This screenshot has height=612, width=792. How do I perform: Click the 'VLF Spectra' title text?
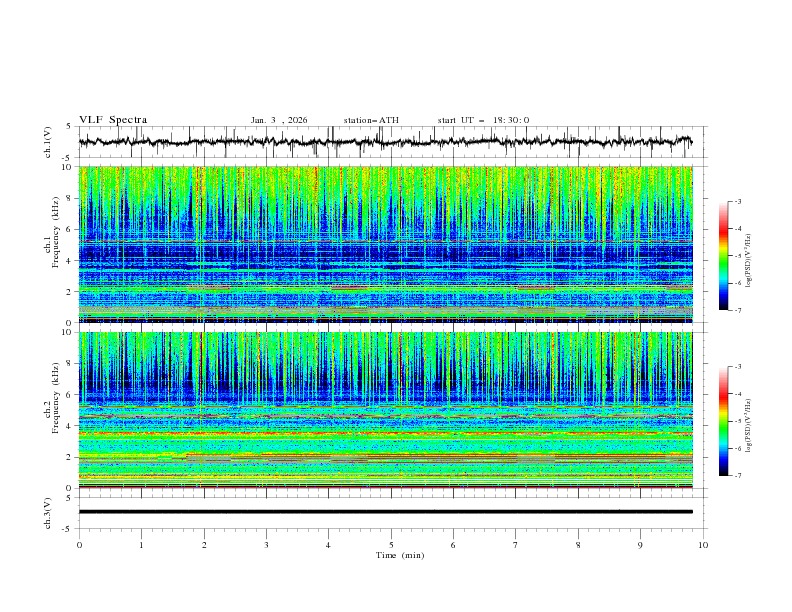pos(113,120)
